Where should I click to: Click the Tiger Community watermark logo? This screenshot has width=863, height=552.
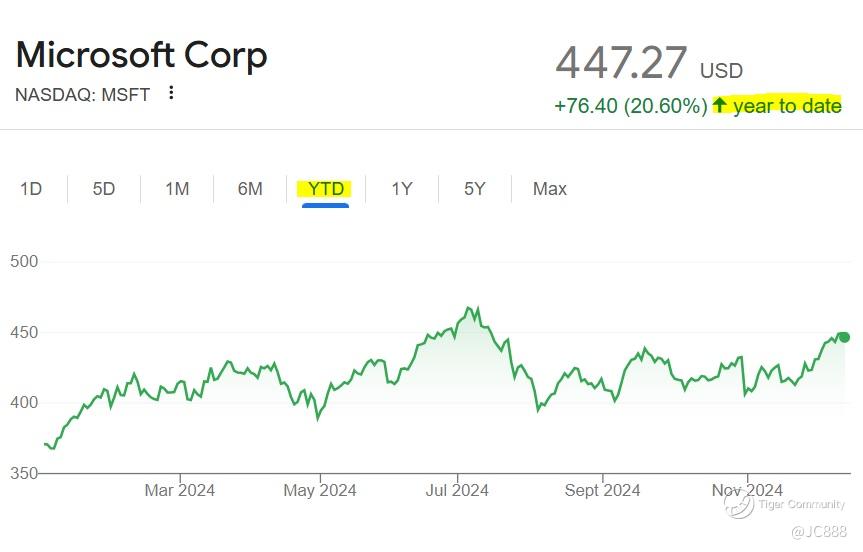point(740,505)
